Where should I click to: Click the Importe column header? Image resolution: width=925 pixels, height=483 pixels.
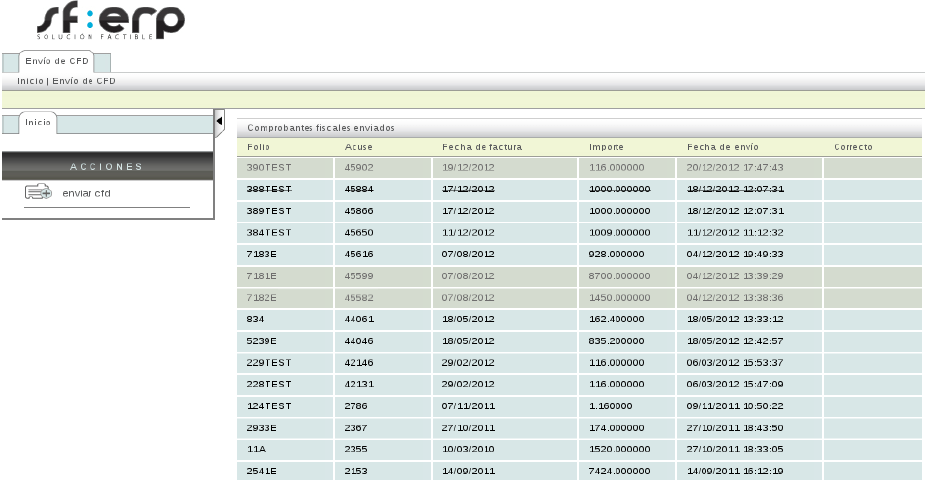click(x=607, y=148)
